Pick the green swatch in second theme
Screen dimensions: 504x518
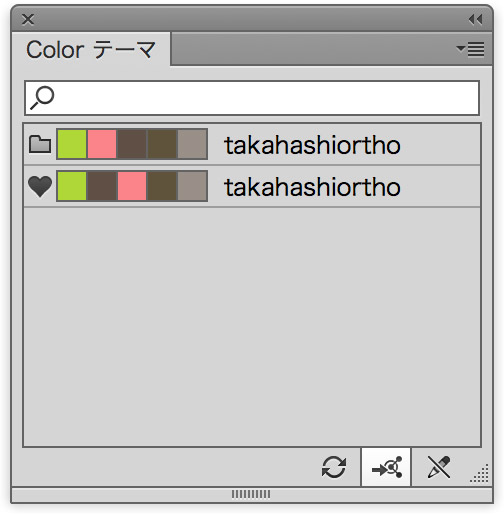pos(72,186)
